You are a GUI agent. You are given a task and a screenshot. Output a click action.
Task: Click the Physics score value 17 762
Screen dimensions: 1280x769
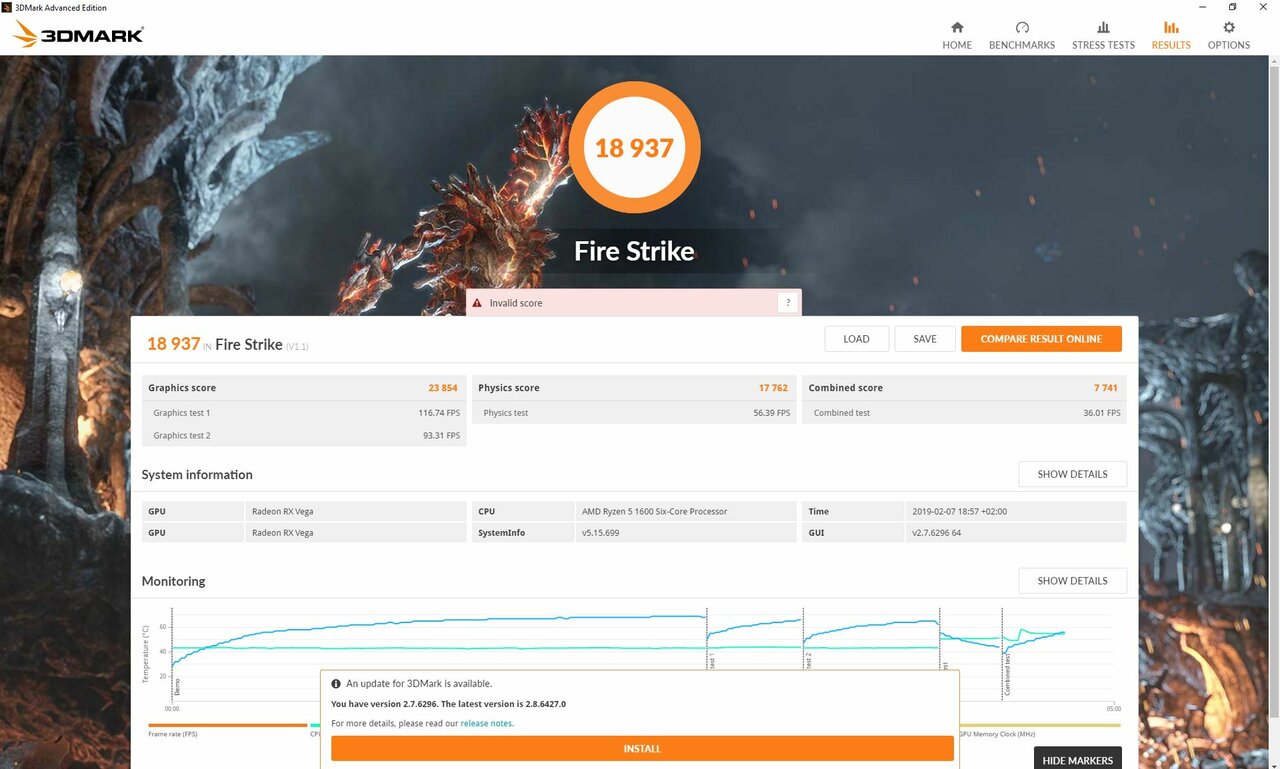(x=773, y=388)
